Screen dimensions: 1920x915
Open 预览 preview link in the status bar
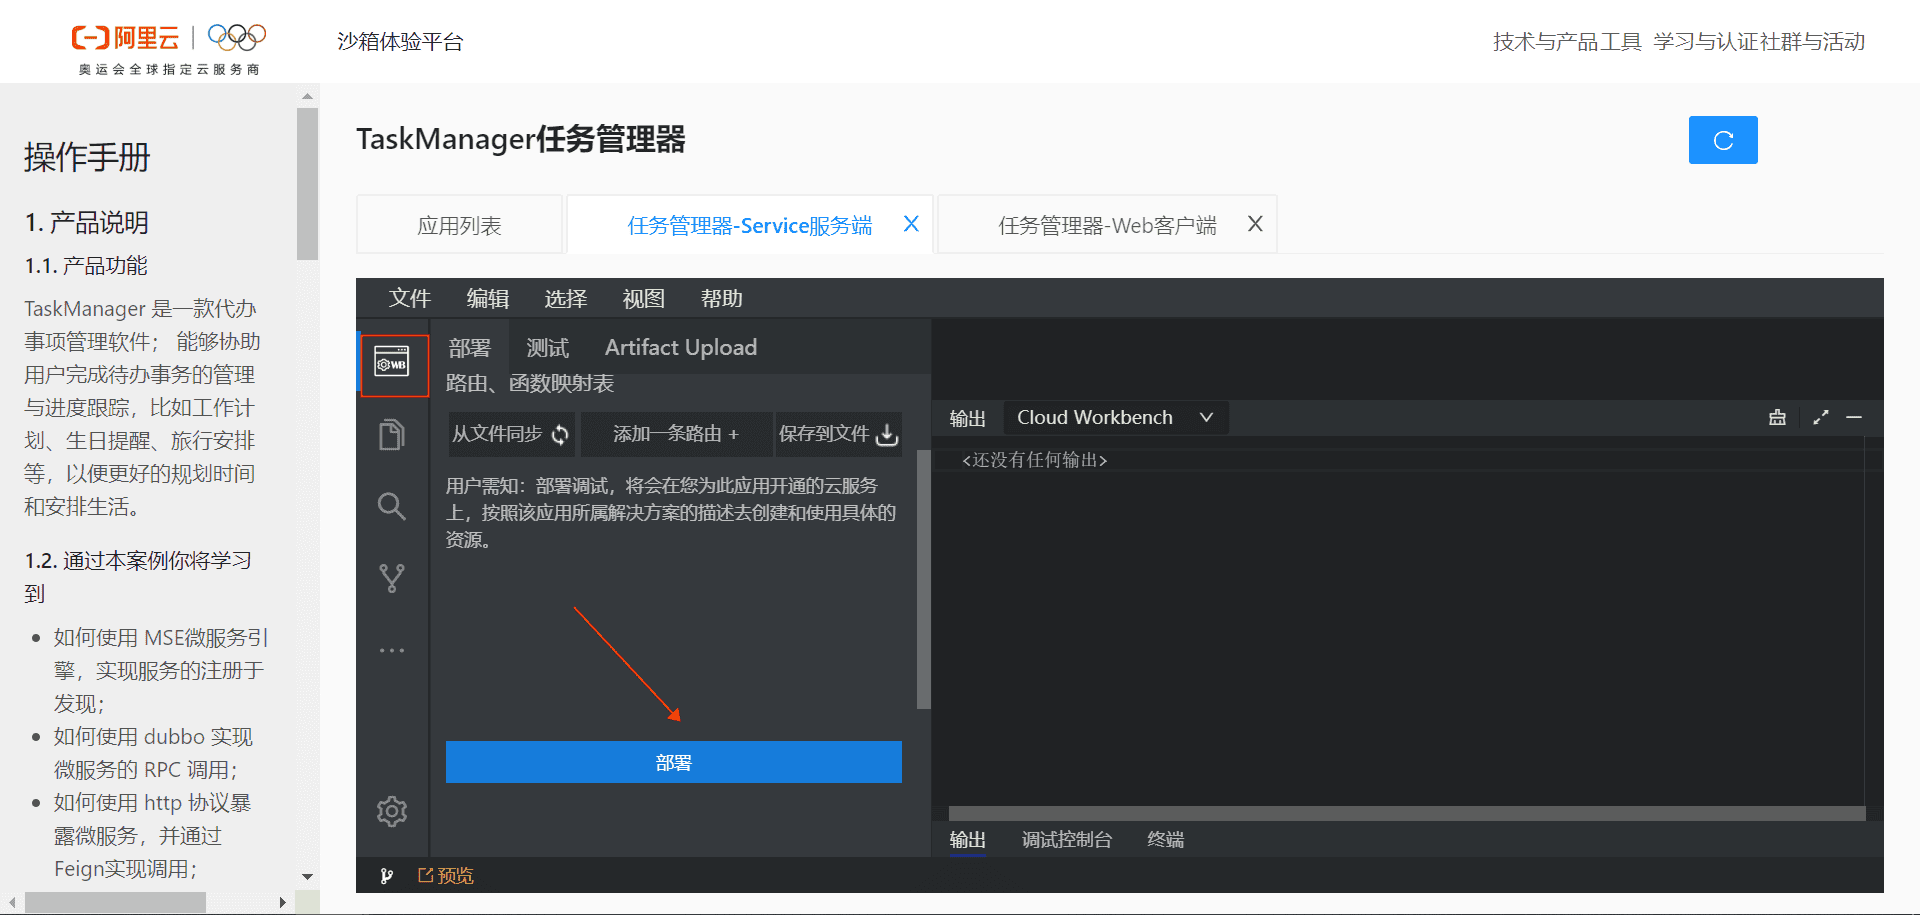446,875
